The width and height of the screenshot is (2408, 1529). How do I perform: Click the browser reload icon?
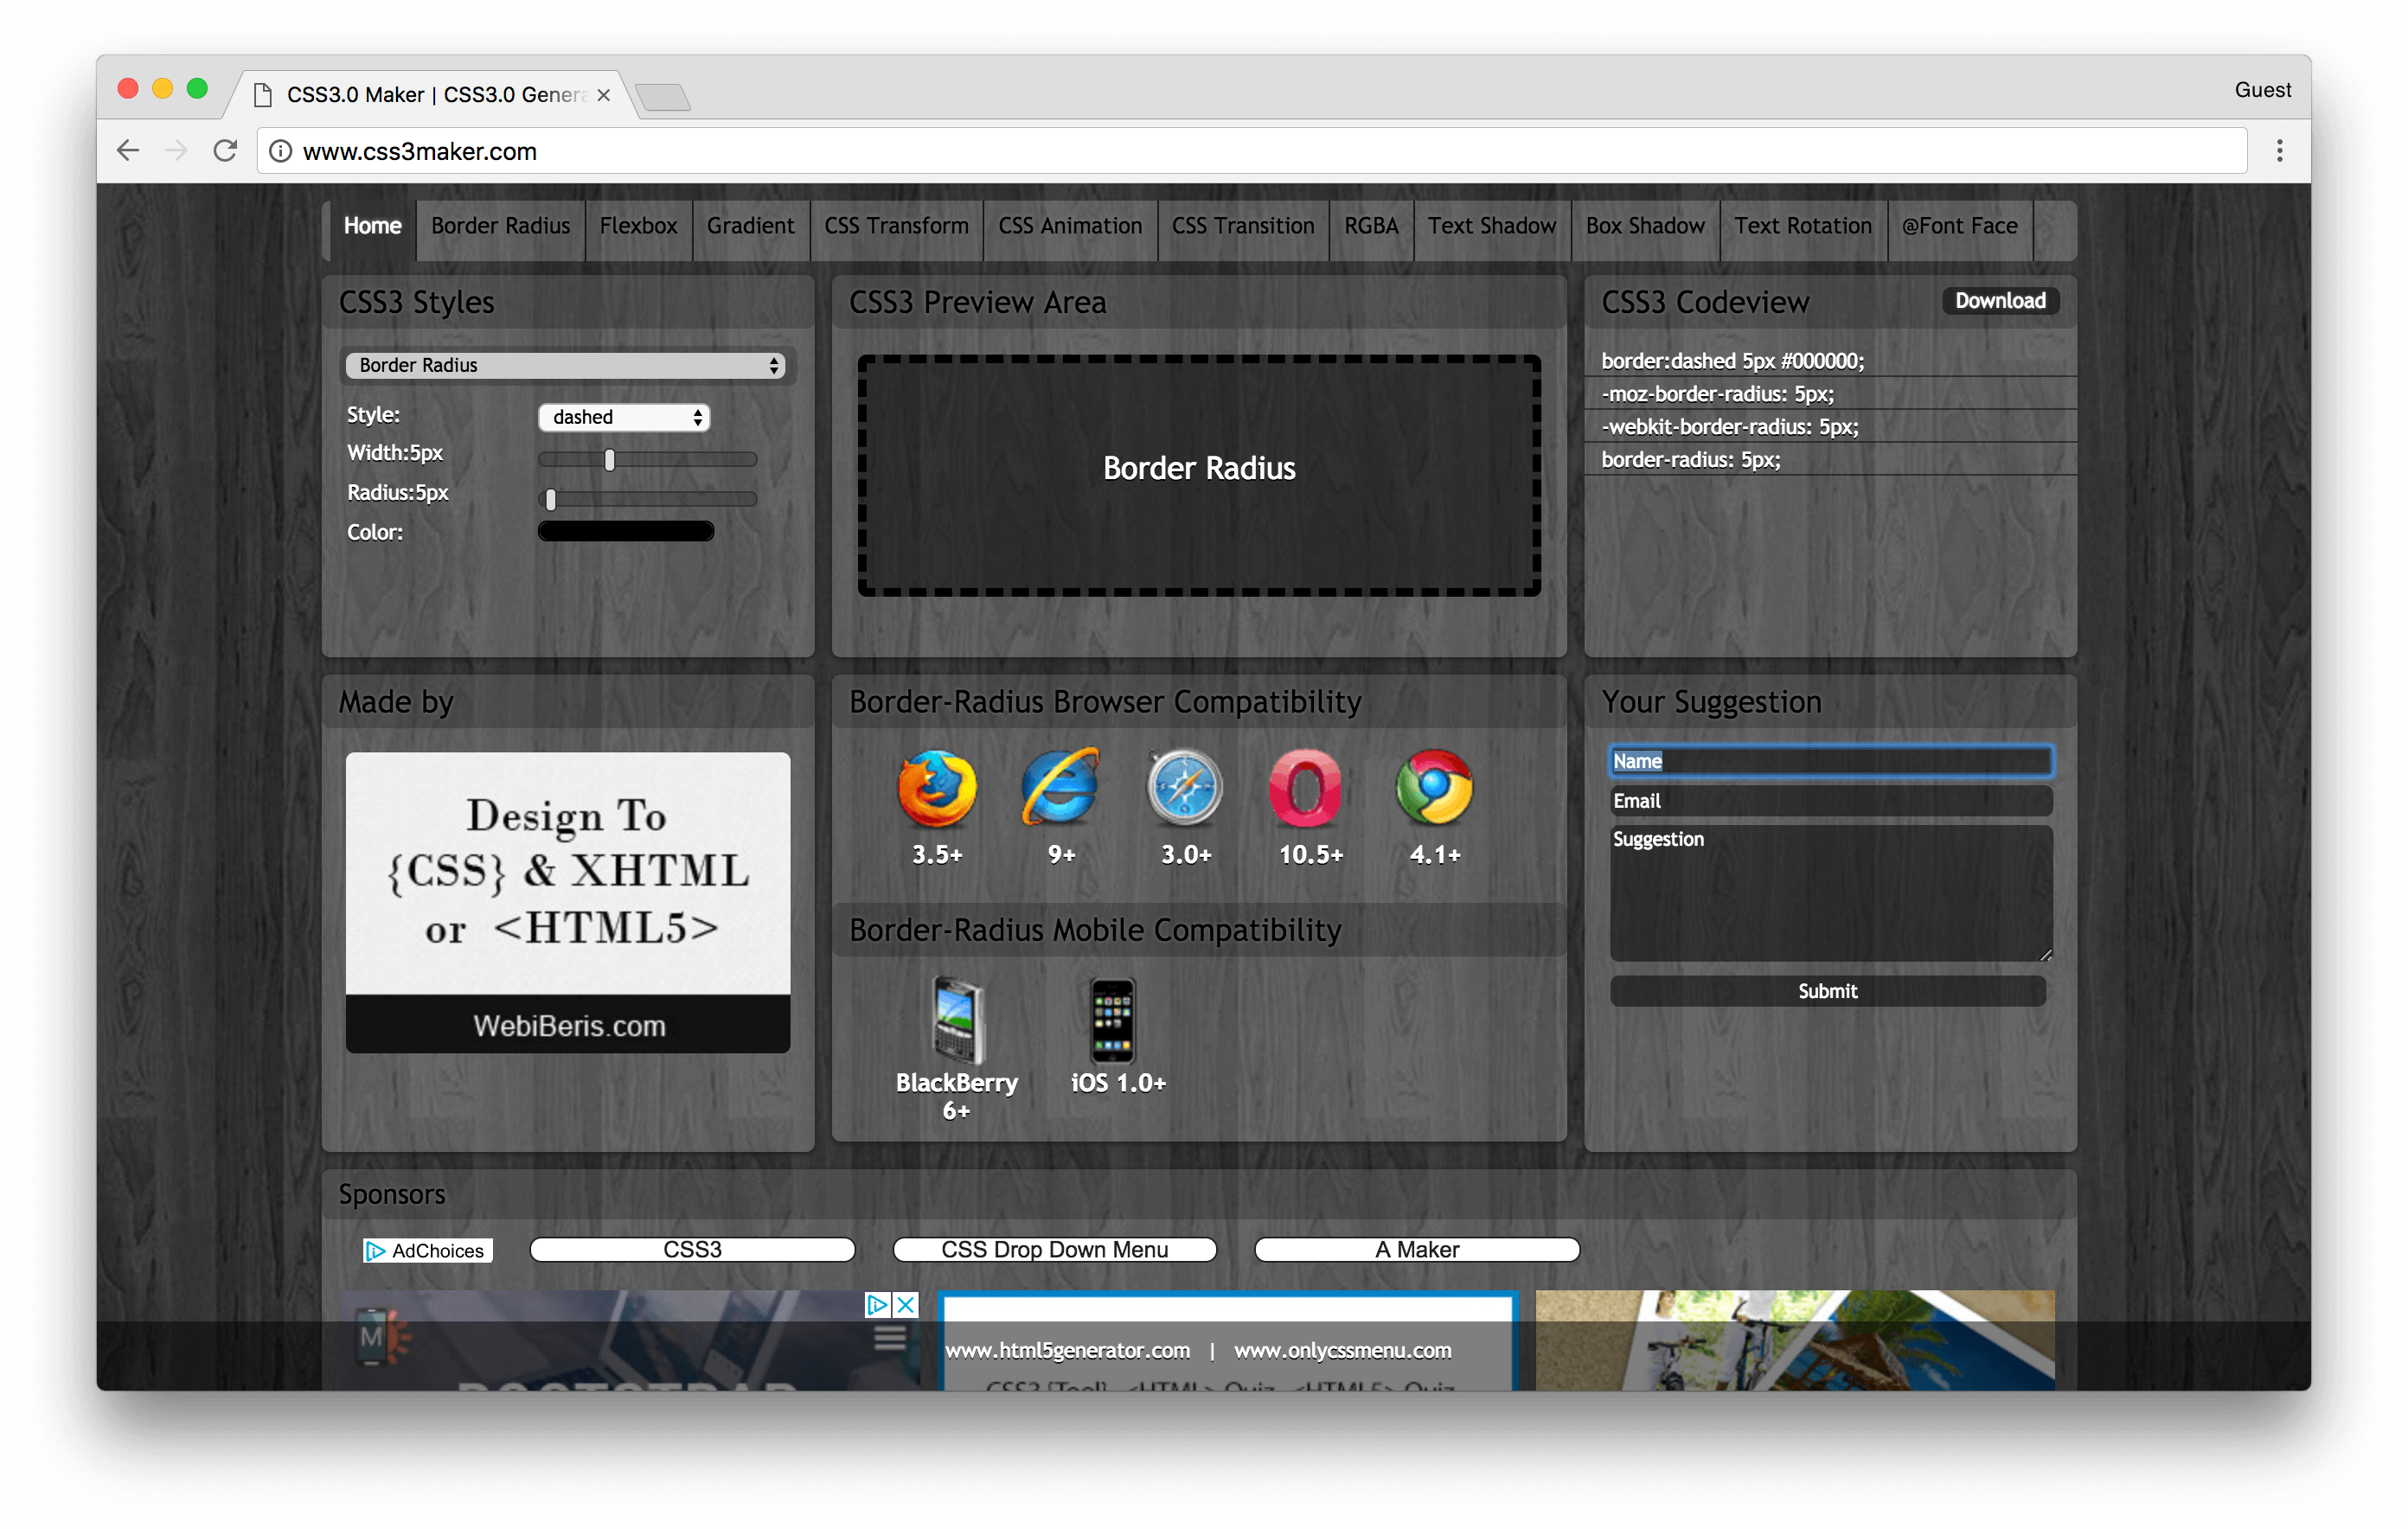[226, 151]
